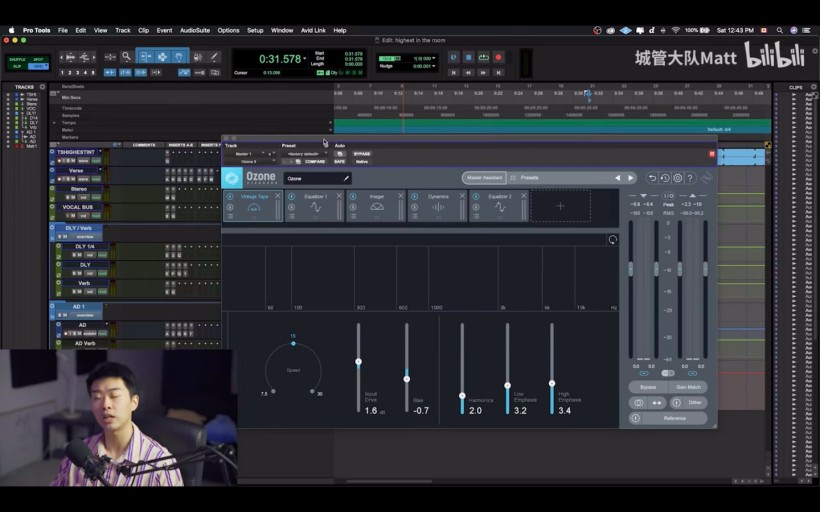Click the Master Assistant button
This screenshot has height=512, width=820.
pos(484,178)
